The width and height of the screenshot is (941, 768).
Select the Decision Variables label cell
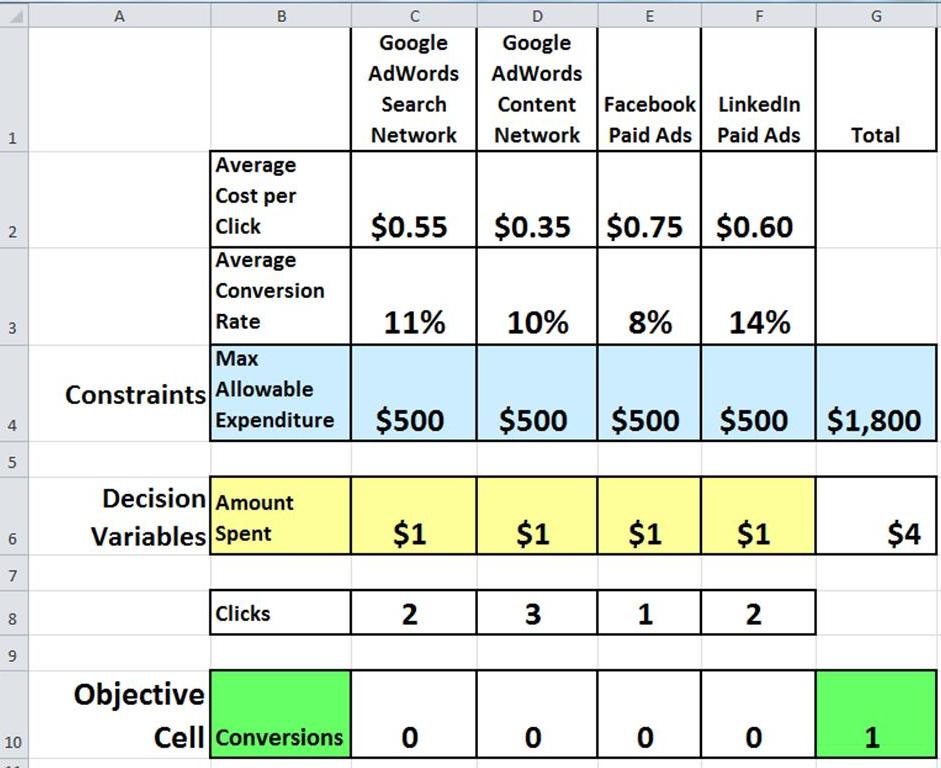point(119,517)
